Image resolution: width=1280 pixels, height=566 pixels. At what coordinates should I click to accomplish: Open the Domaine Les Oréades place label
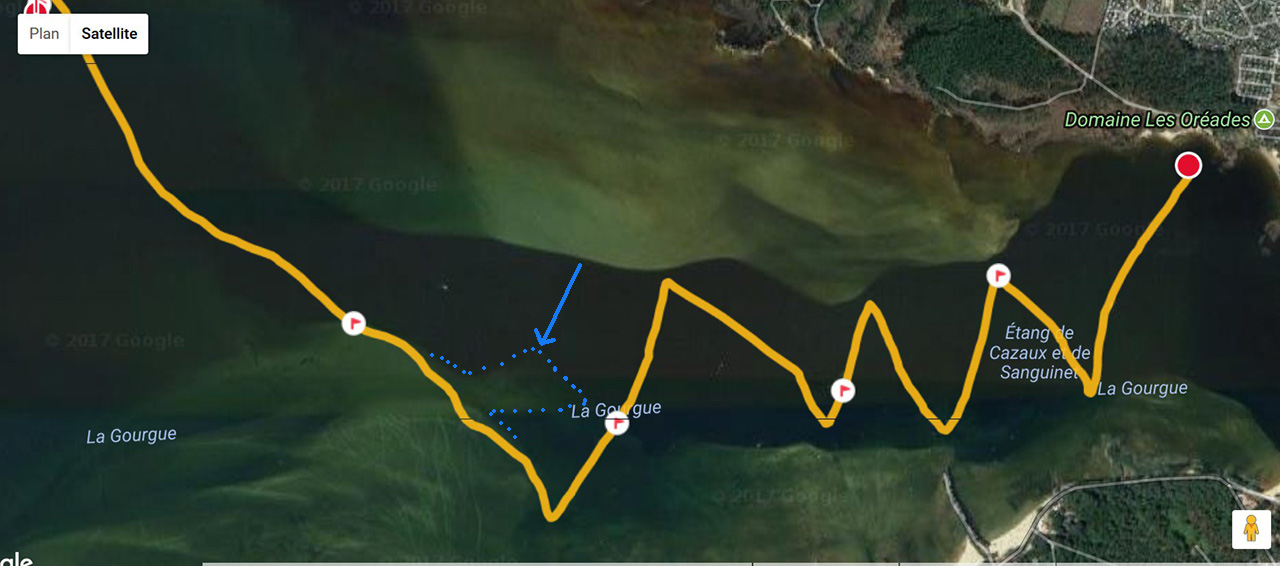pos(1157,120)
